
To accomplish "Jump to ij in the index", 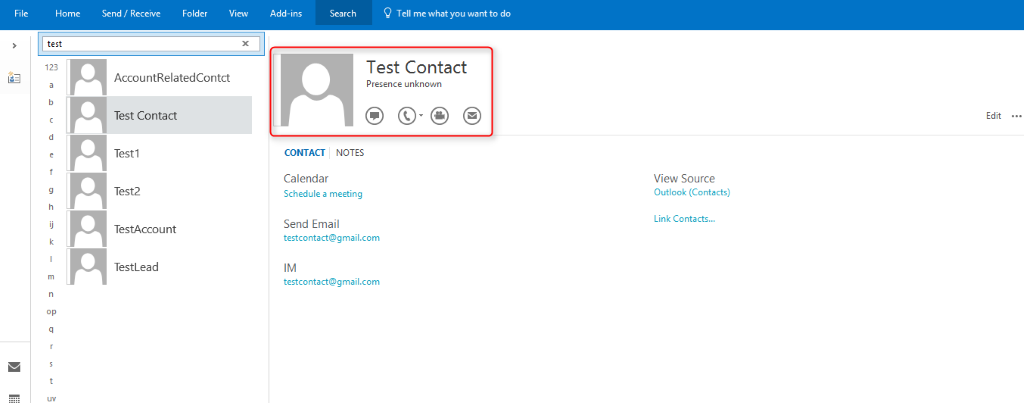I will coord(52,225).
